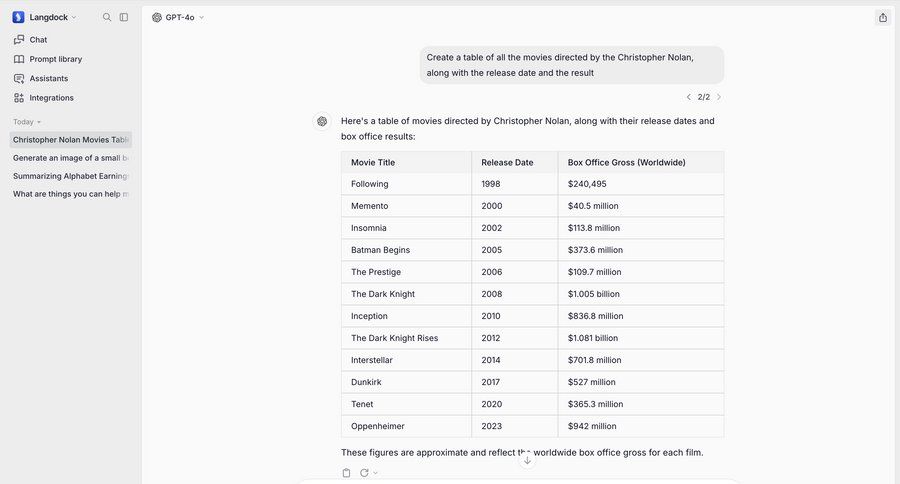Open the Prompt library menu item

click(55, 59)
